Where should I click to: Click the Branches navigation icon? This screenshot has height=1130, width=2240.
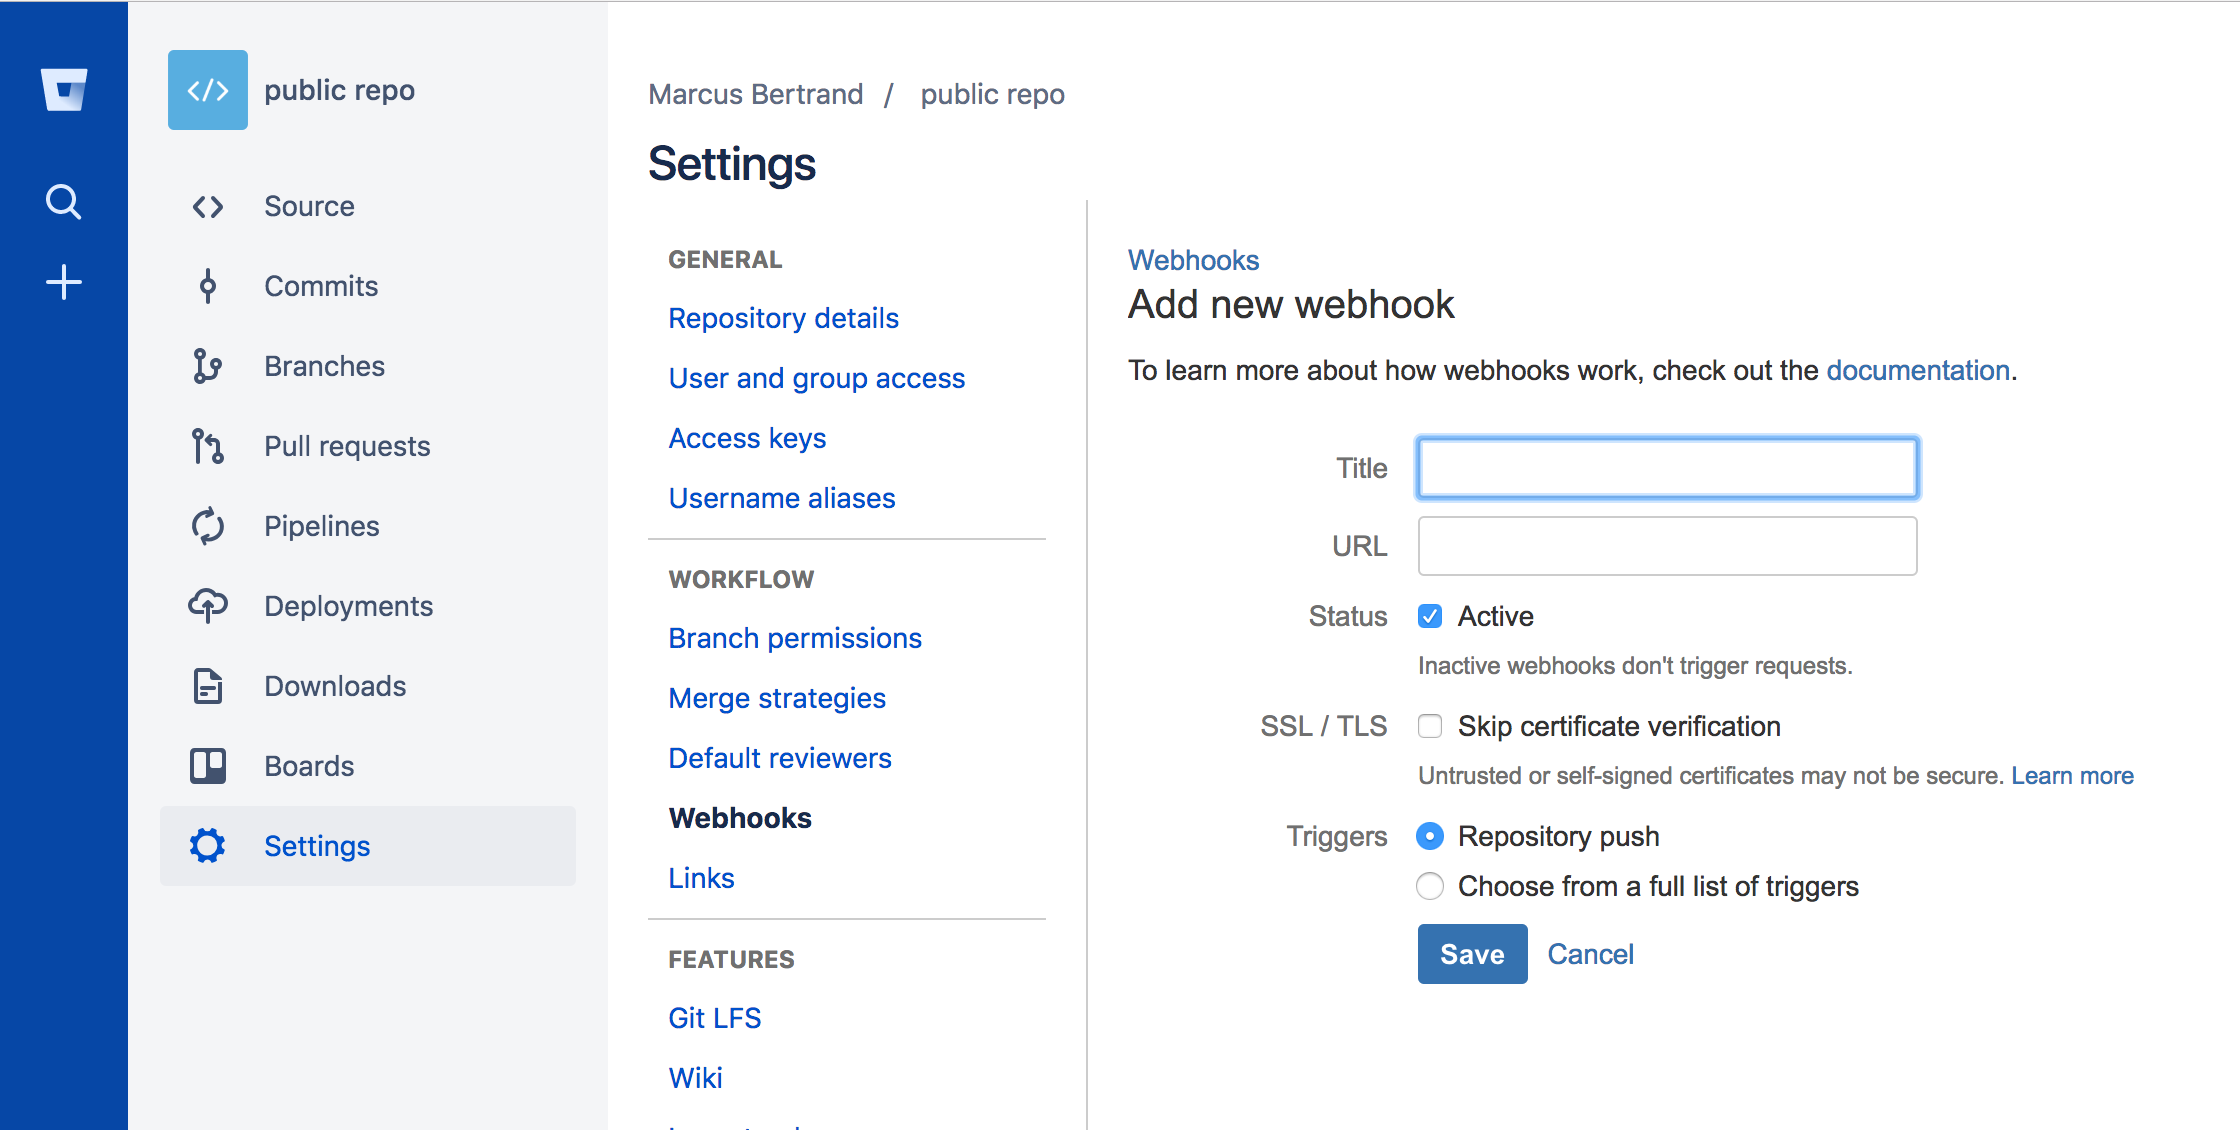click(209, 366)
